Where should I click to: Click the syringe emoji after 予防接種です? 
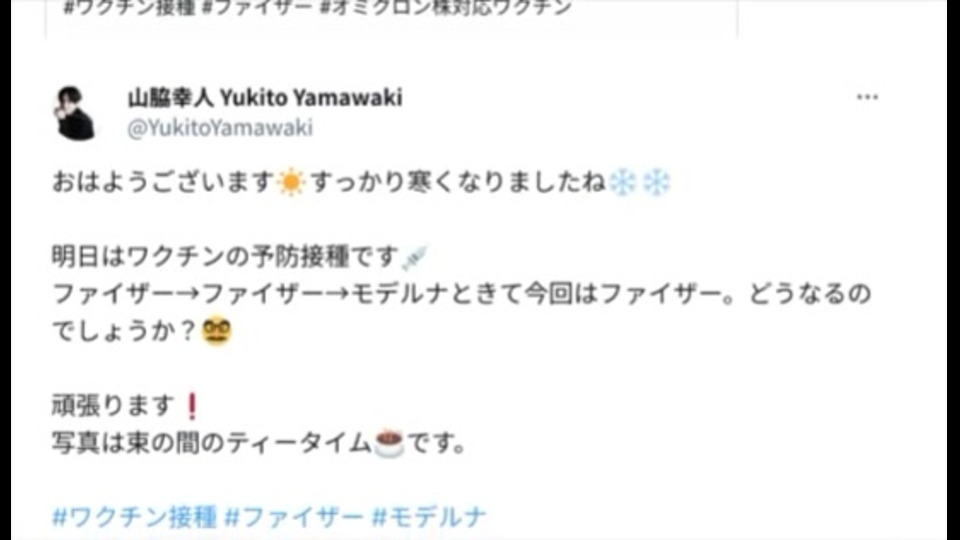click(x=414, y=257)
